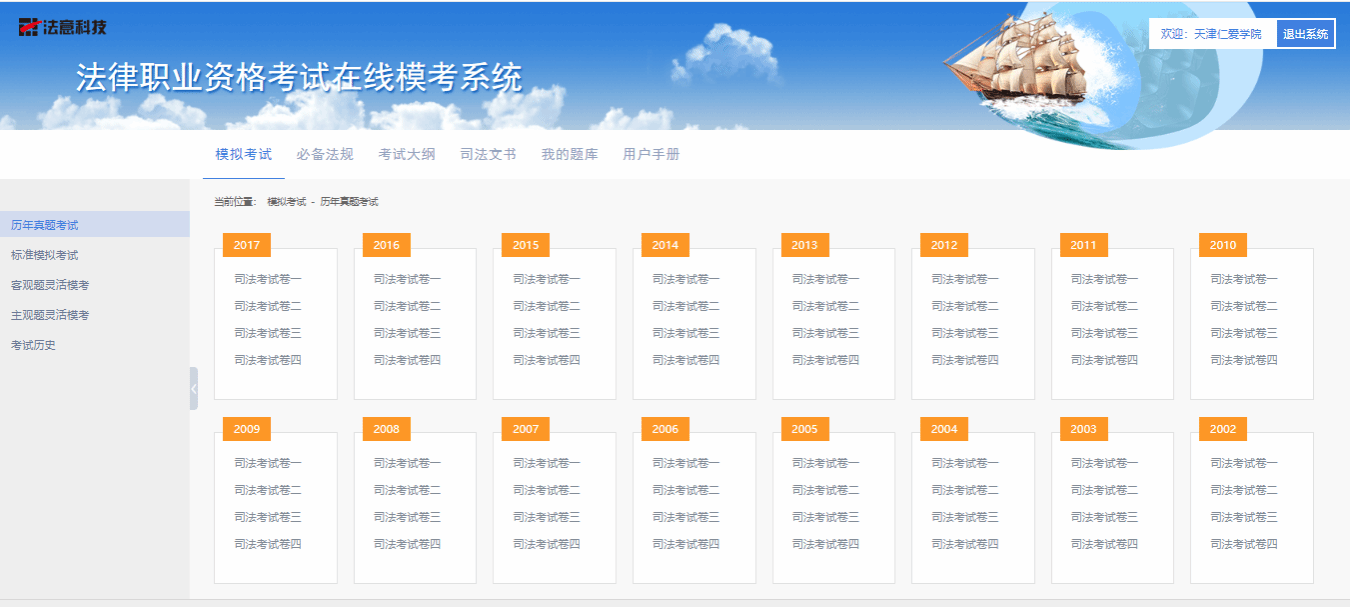The width and height of the screenshot is (1350, 607).
Task: Click the orange 2006 year label
Action: [x=665, y=429]
